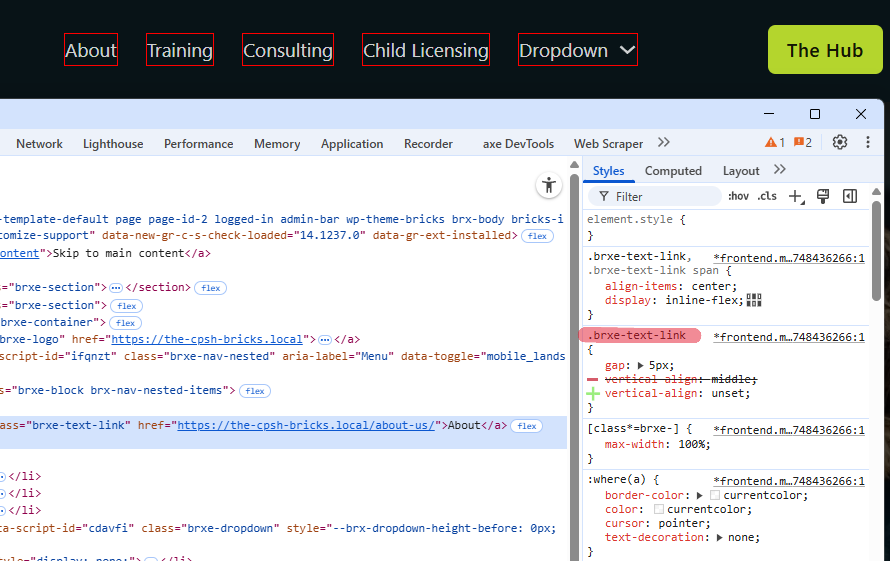Open the Lighthouse panel tab
890x561 pixels.
pos(113,144)
